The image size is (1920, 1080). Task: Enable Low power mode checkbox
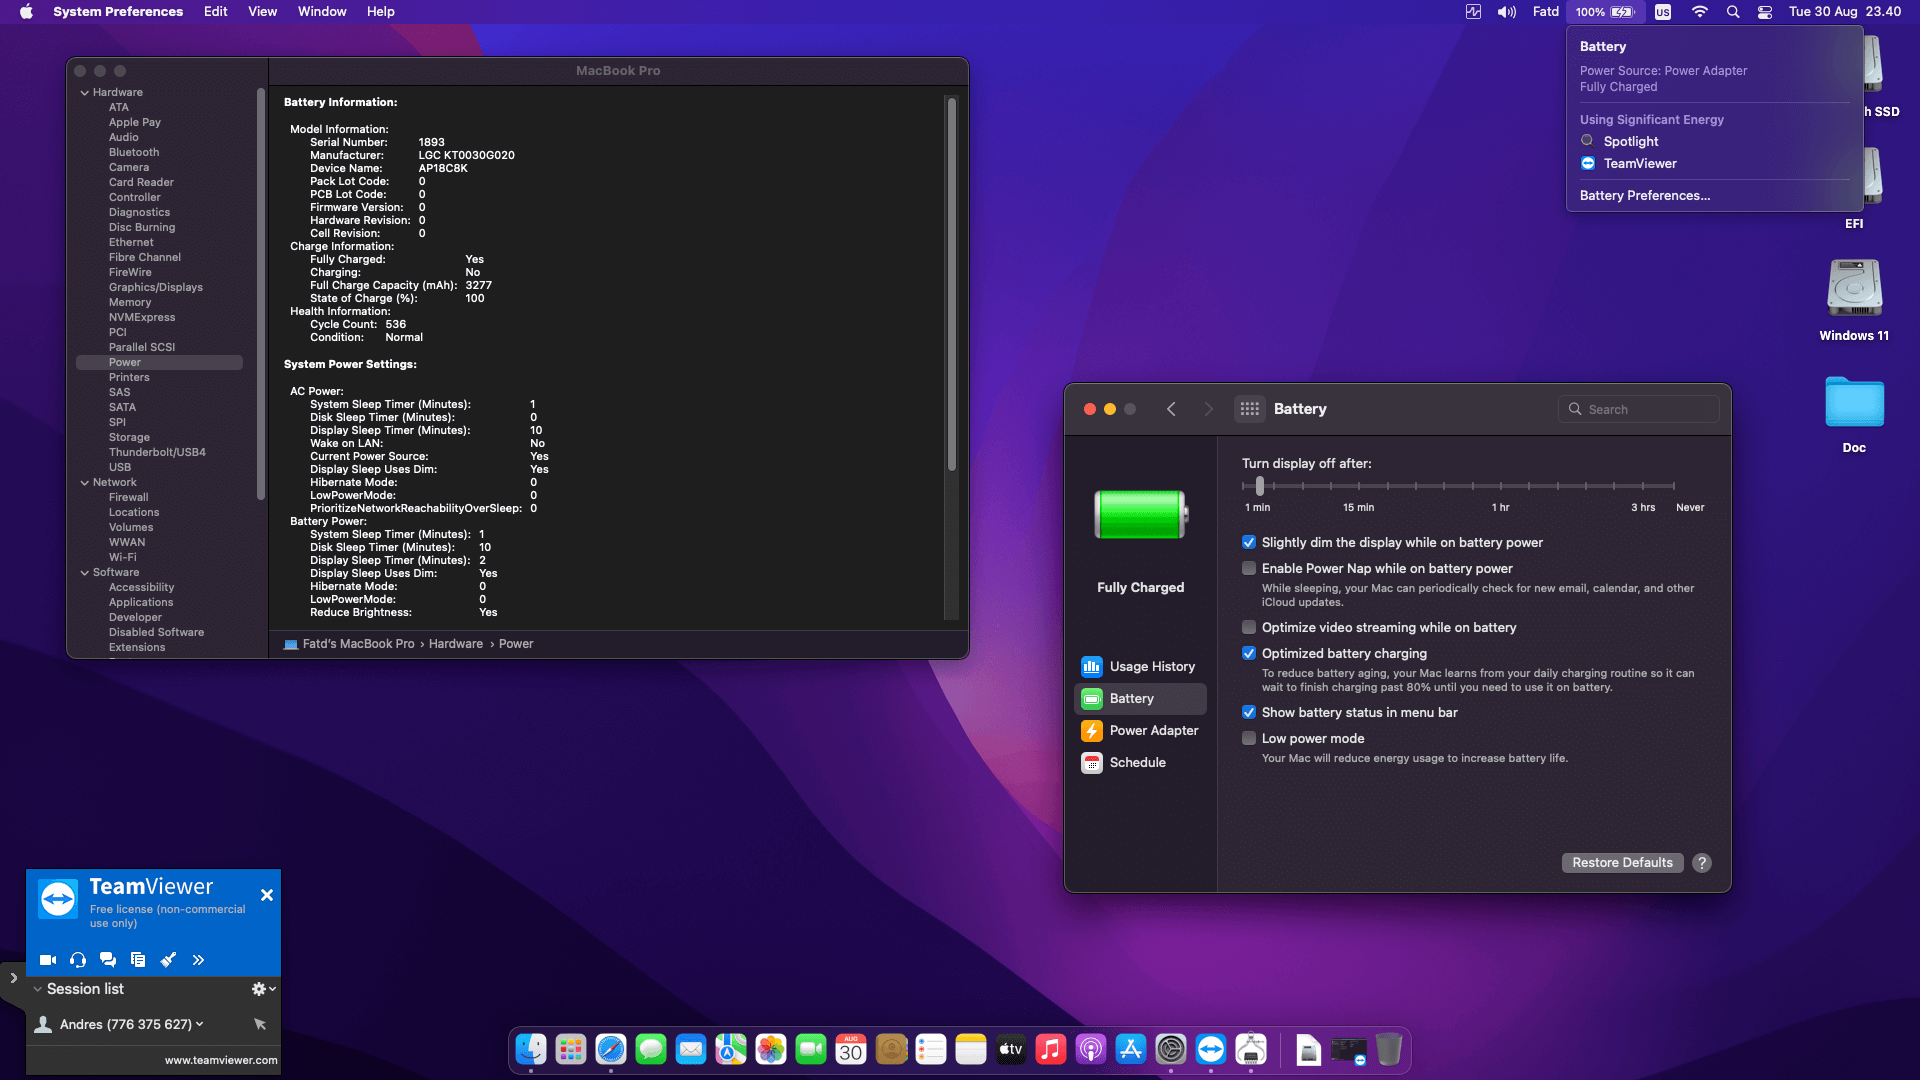(1249, 739)
